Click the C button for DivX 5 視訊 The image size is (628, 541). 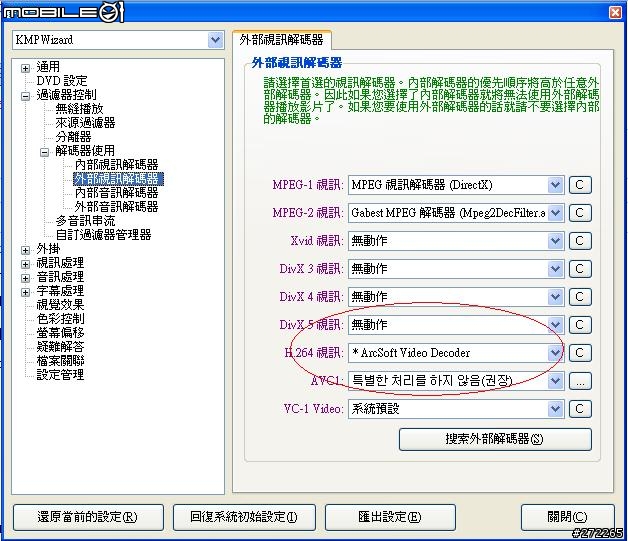[580, 325]
